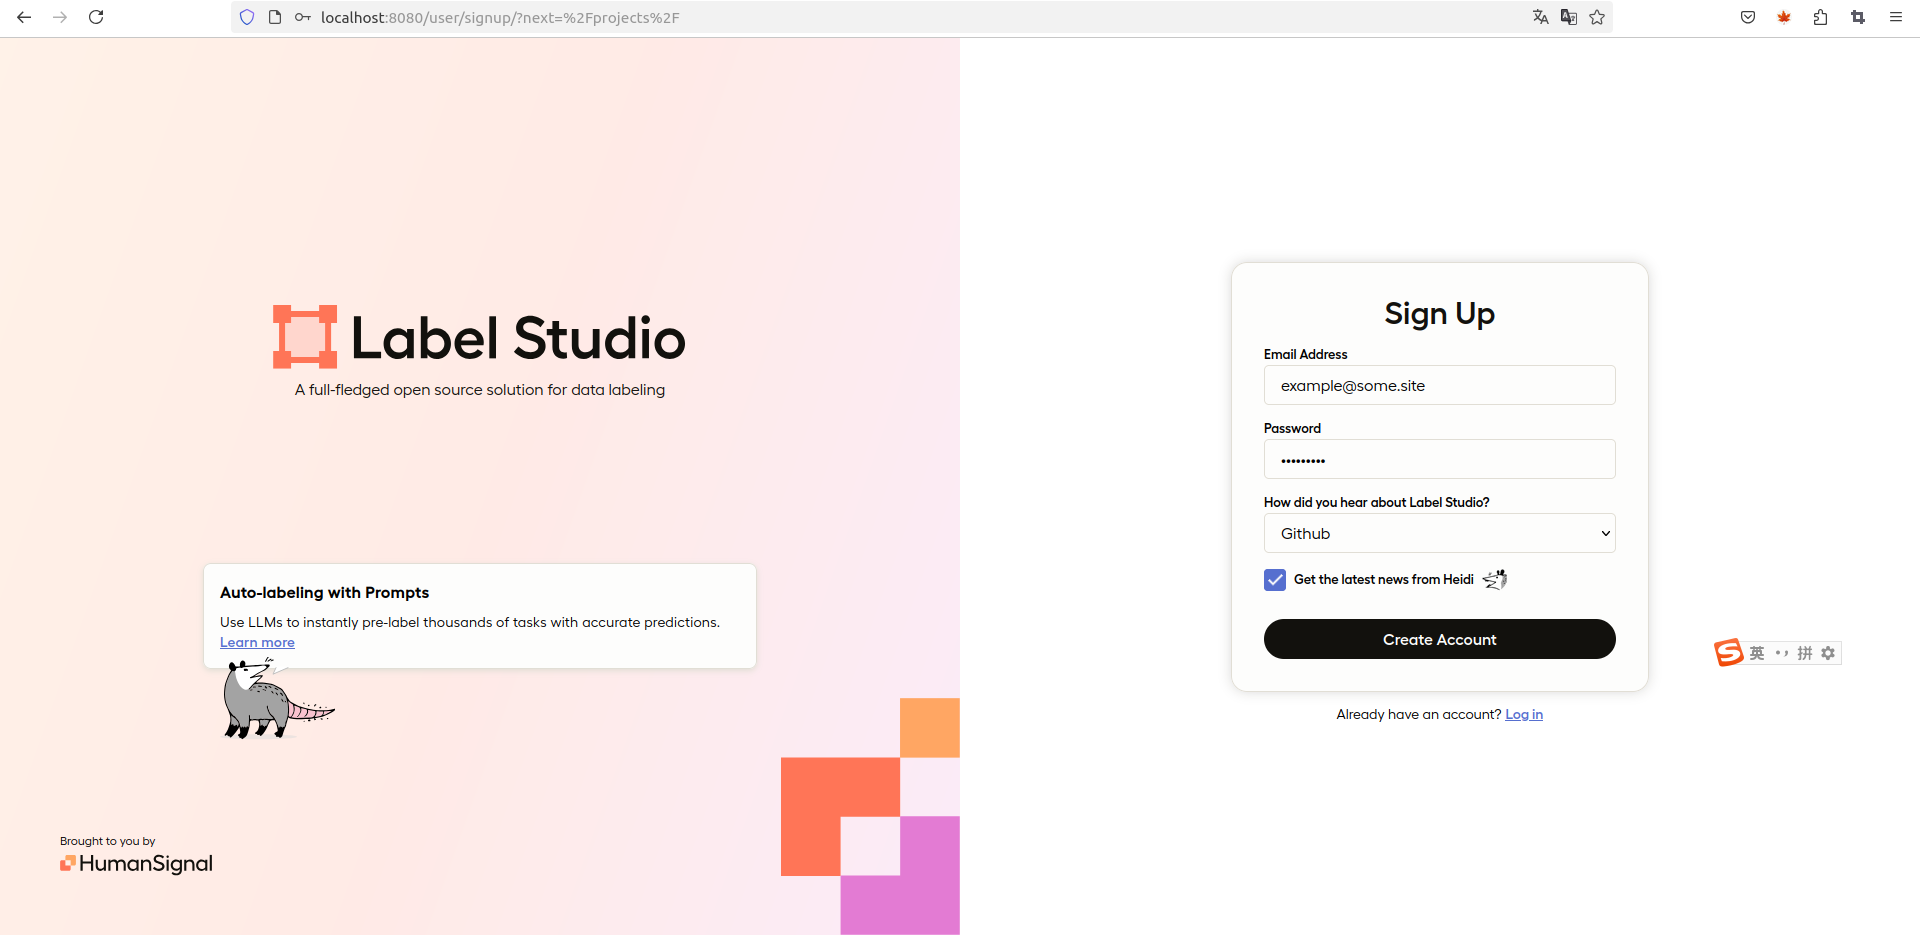Focus the Email Address field
The width and height of the screenshot is (1920, 935).
point(1439,385)
